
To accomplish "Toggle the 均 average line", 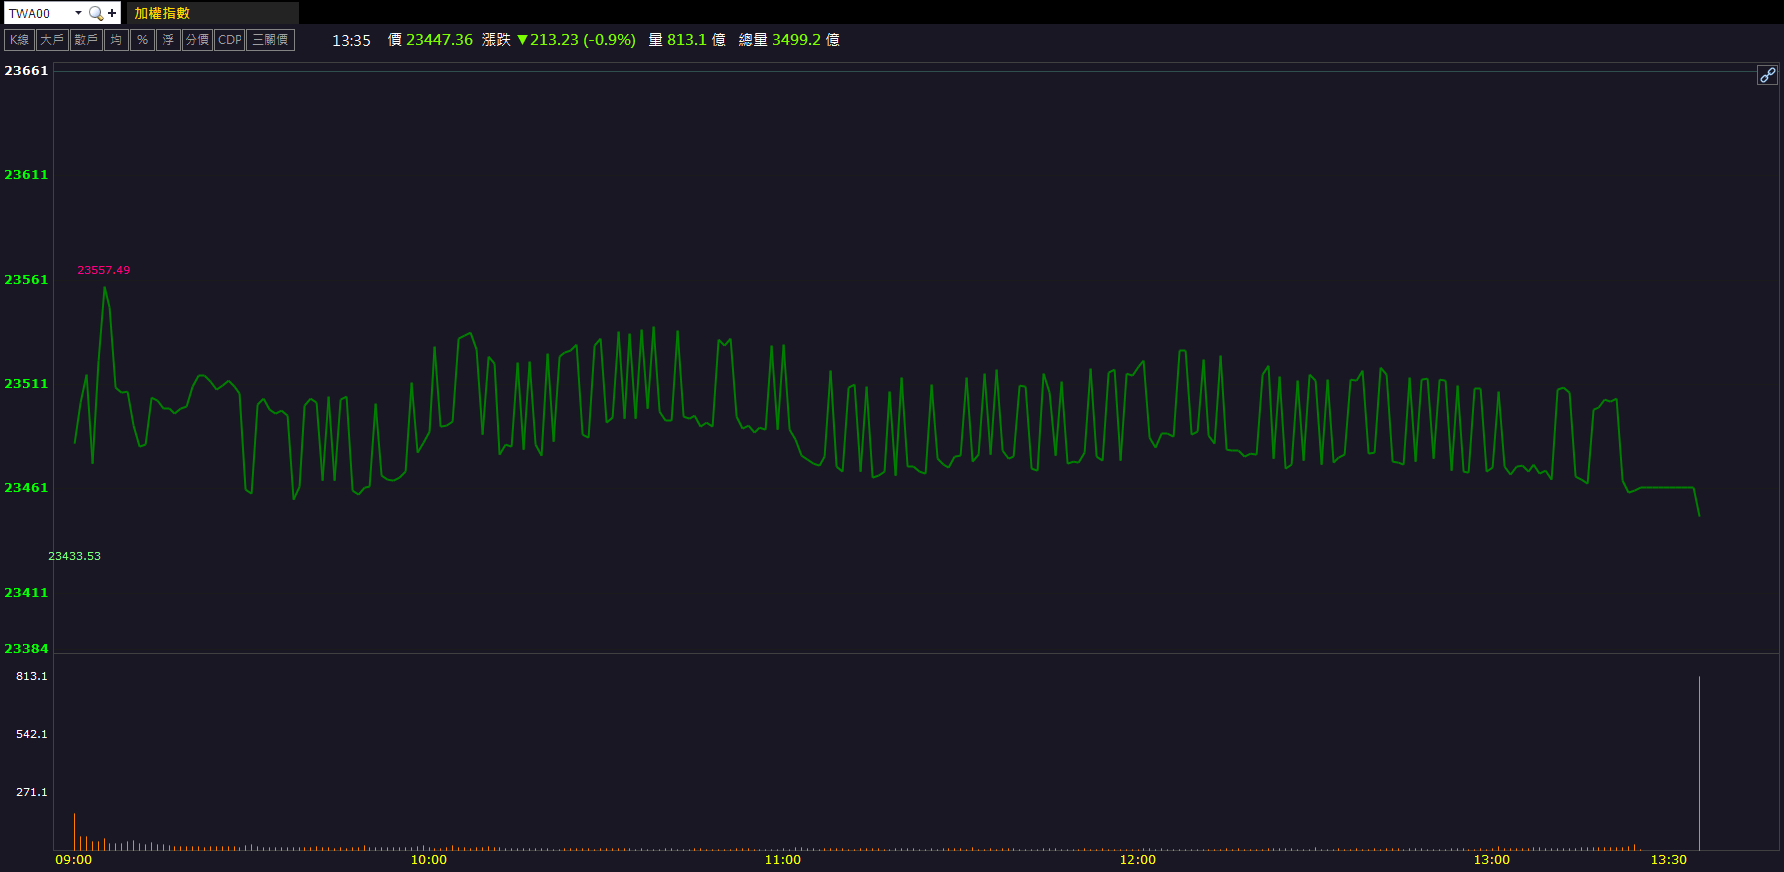I will pos(116,40).
